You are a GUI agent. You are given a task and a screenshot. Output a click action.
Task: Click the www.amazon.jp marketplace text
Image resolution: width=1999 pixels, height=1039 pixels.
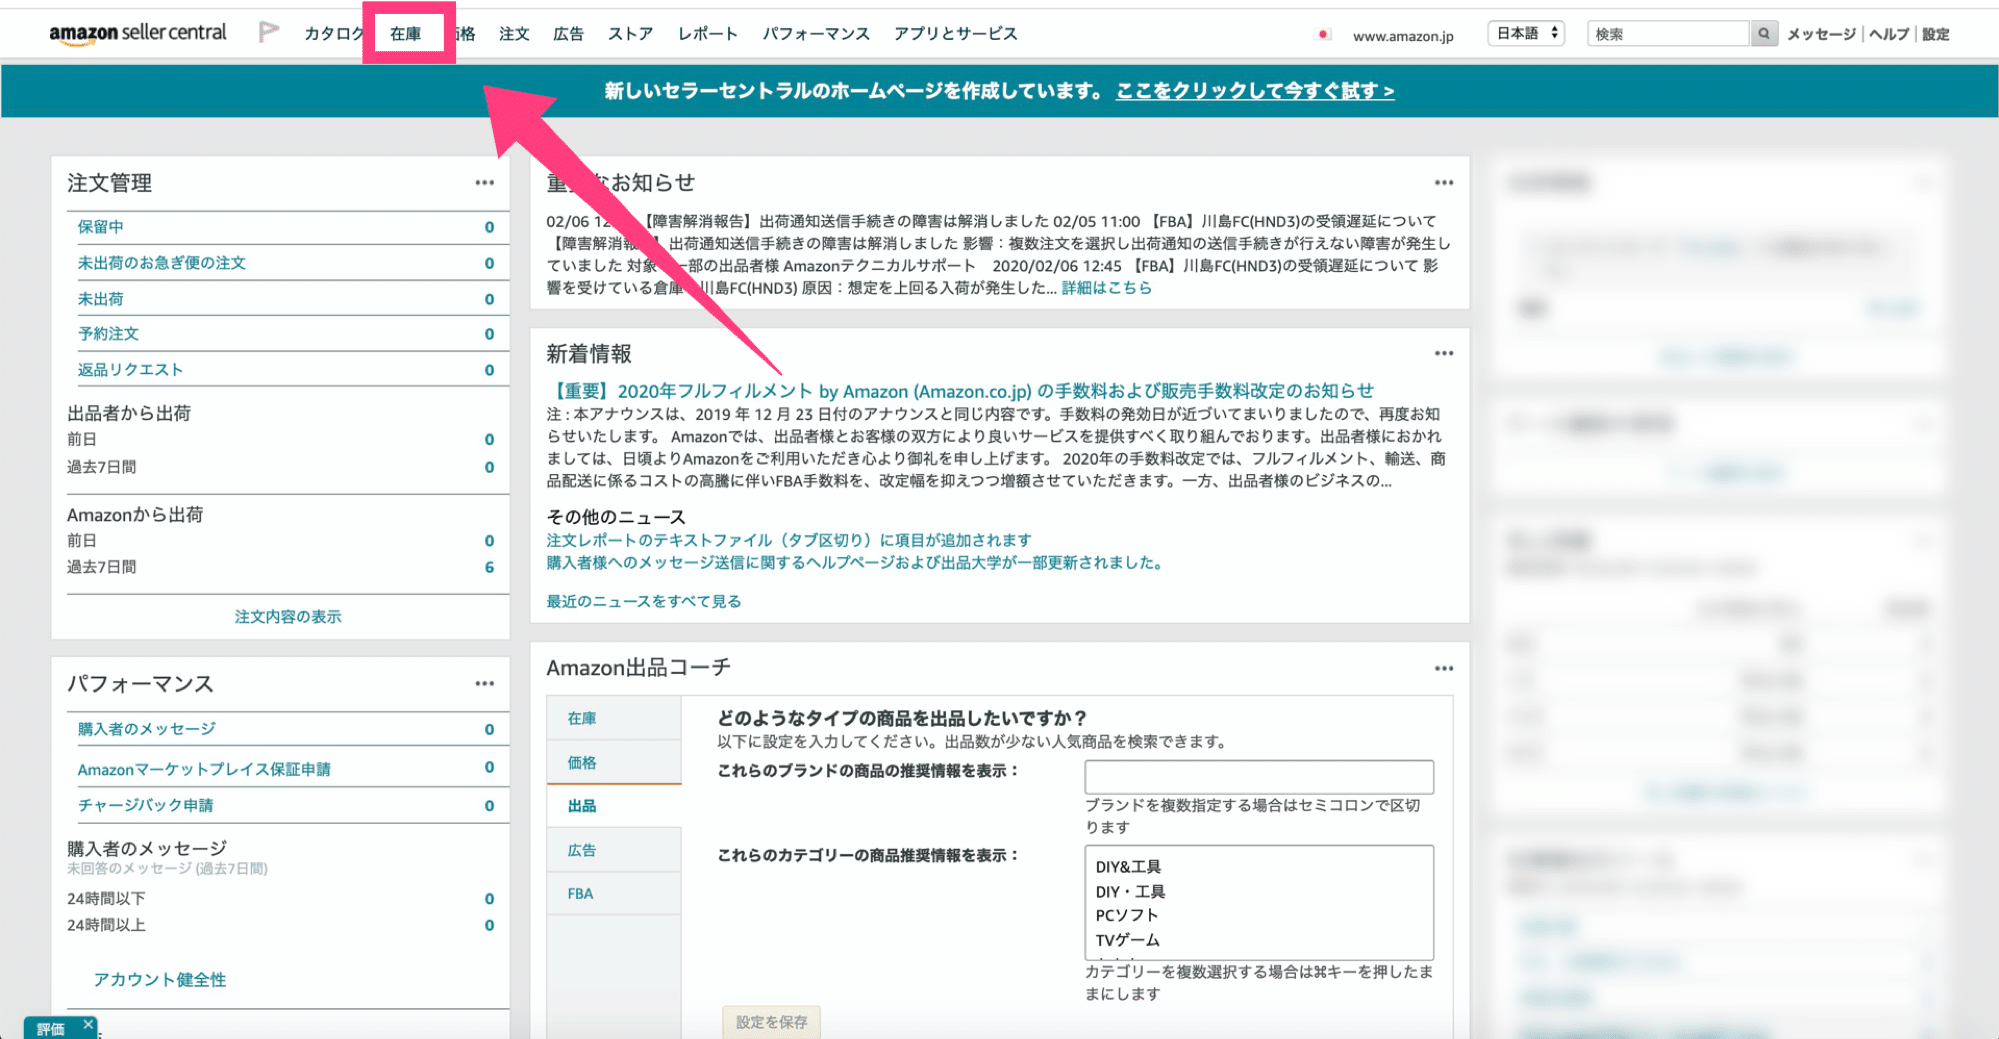(x=1403, y=36)
